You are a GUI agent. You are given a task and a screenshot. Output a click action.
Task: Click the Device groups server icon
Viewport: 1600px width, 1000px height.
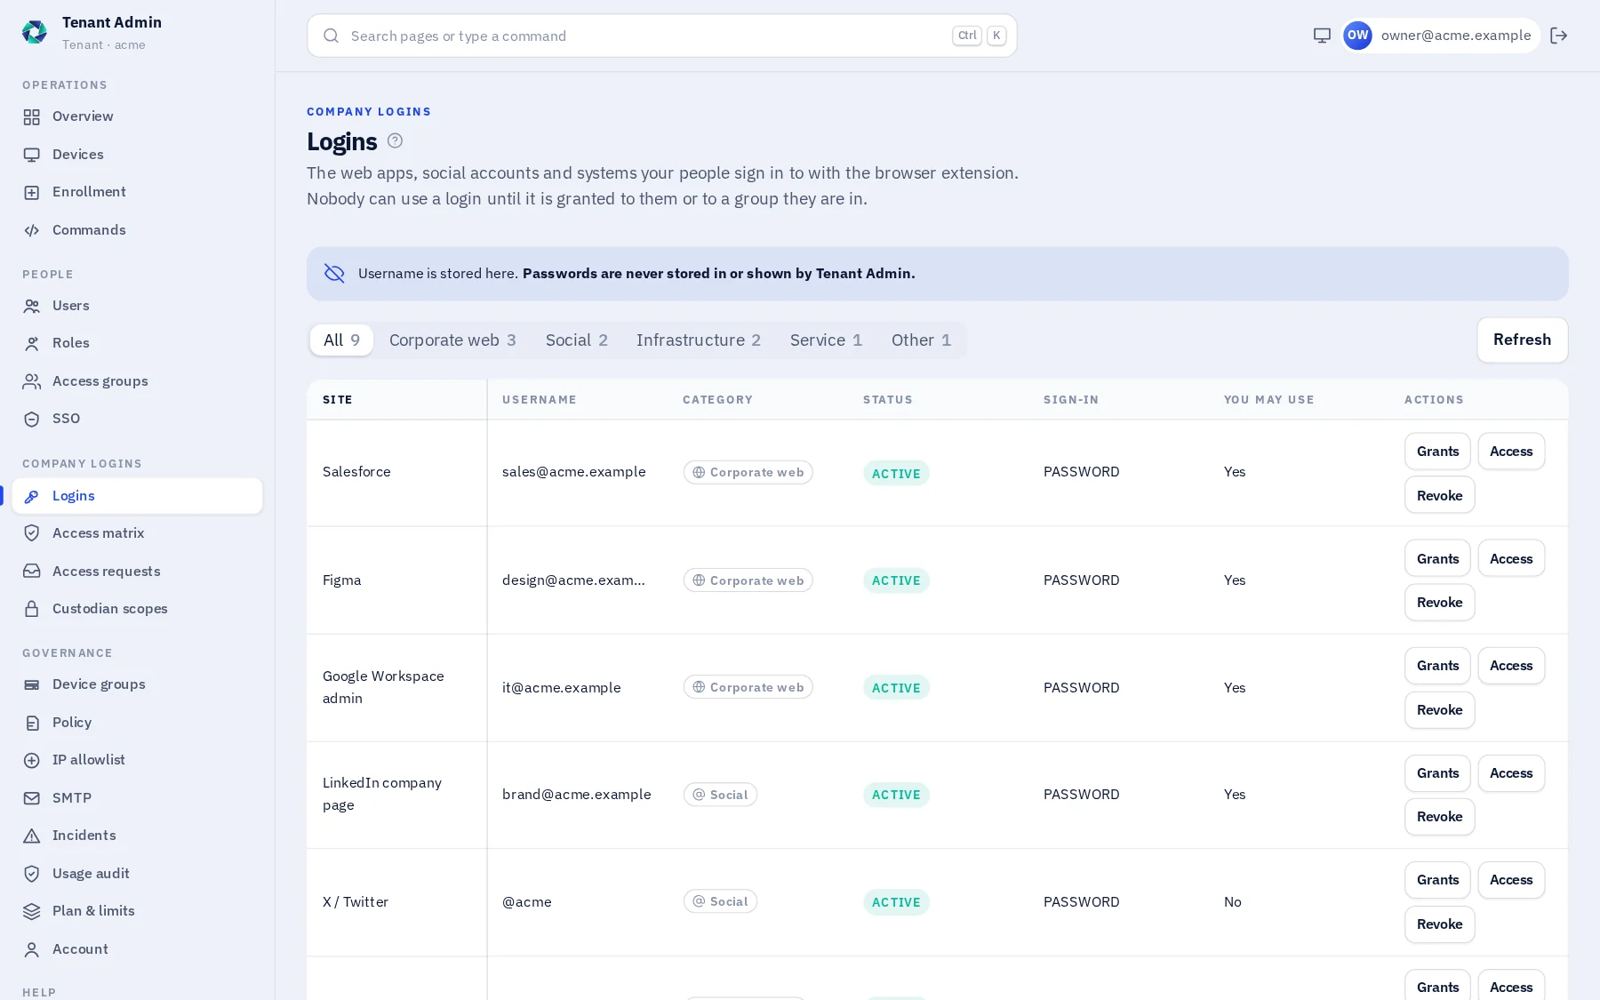tap(32, 685)
